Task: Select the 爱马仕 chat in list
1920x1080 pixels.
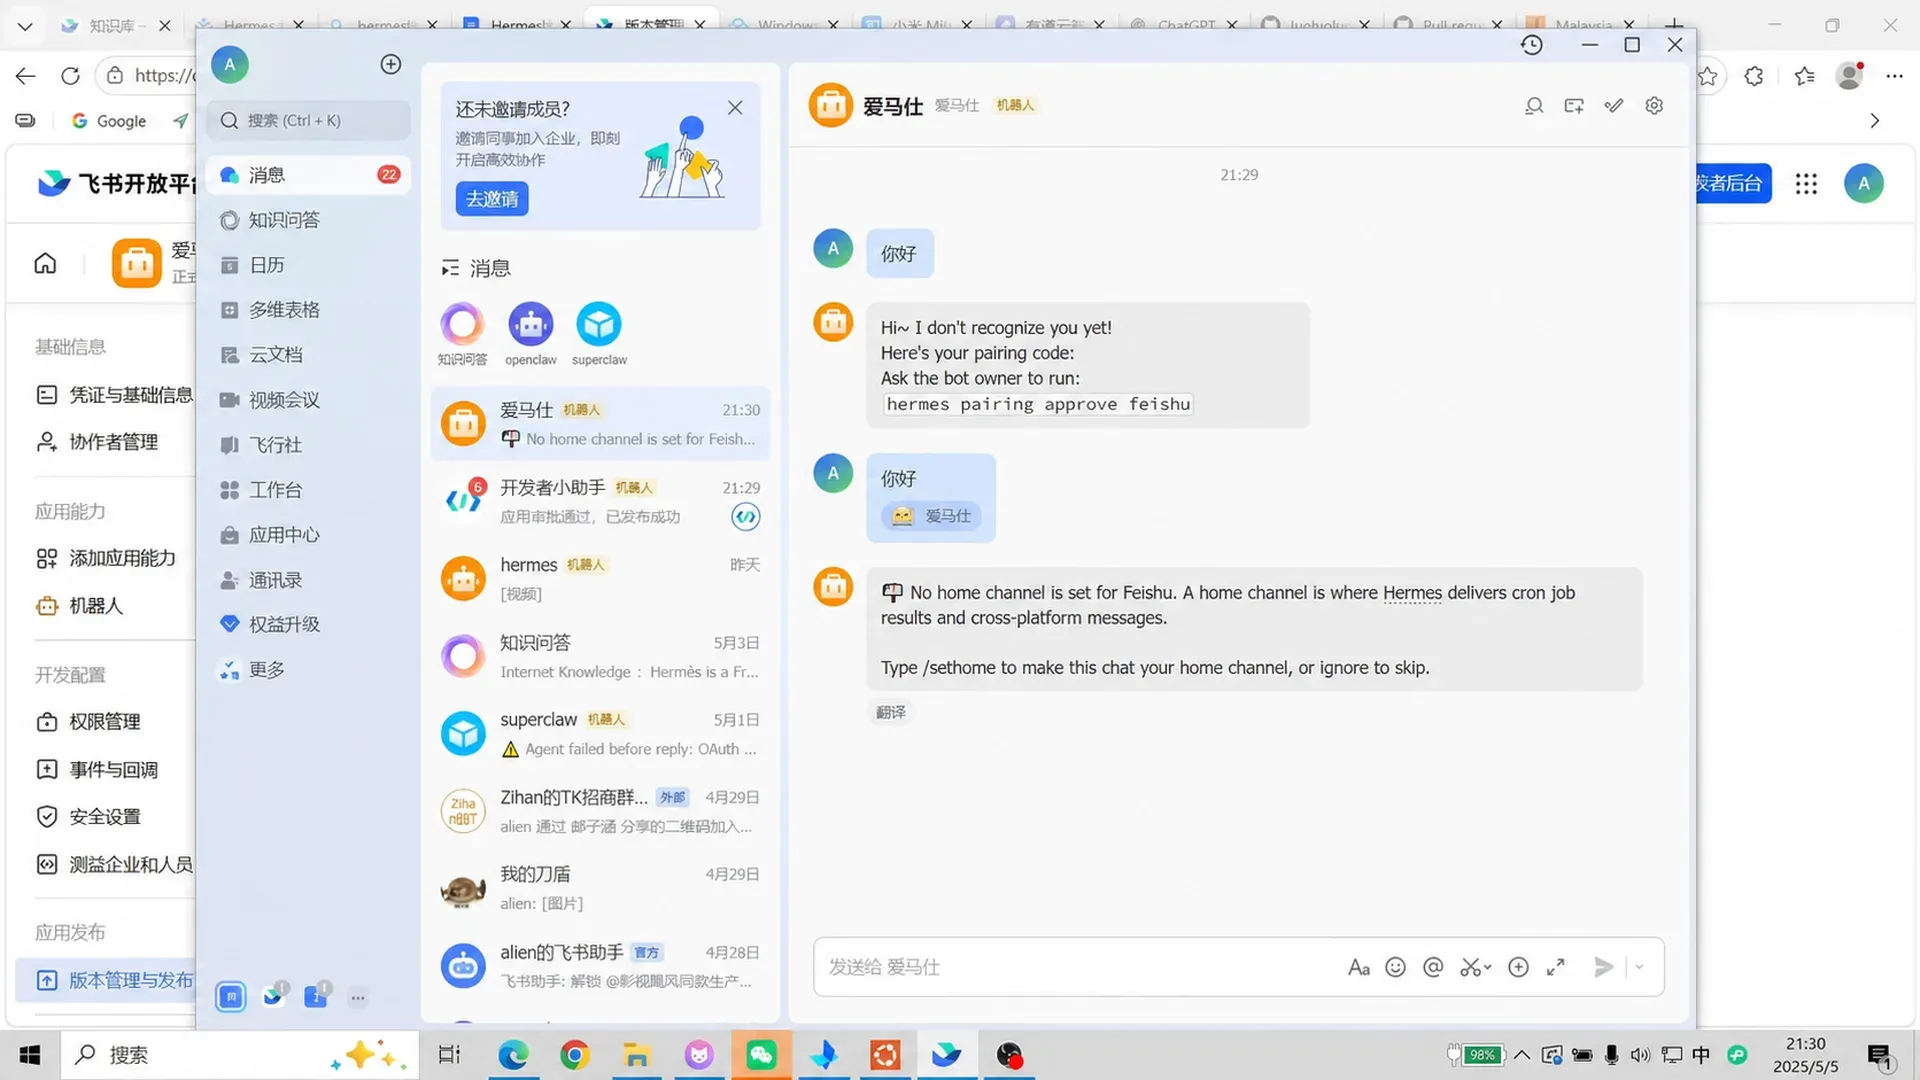Action: [600, 424]
